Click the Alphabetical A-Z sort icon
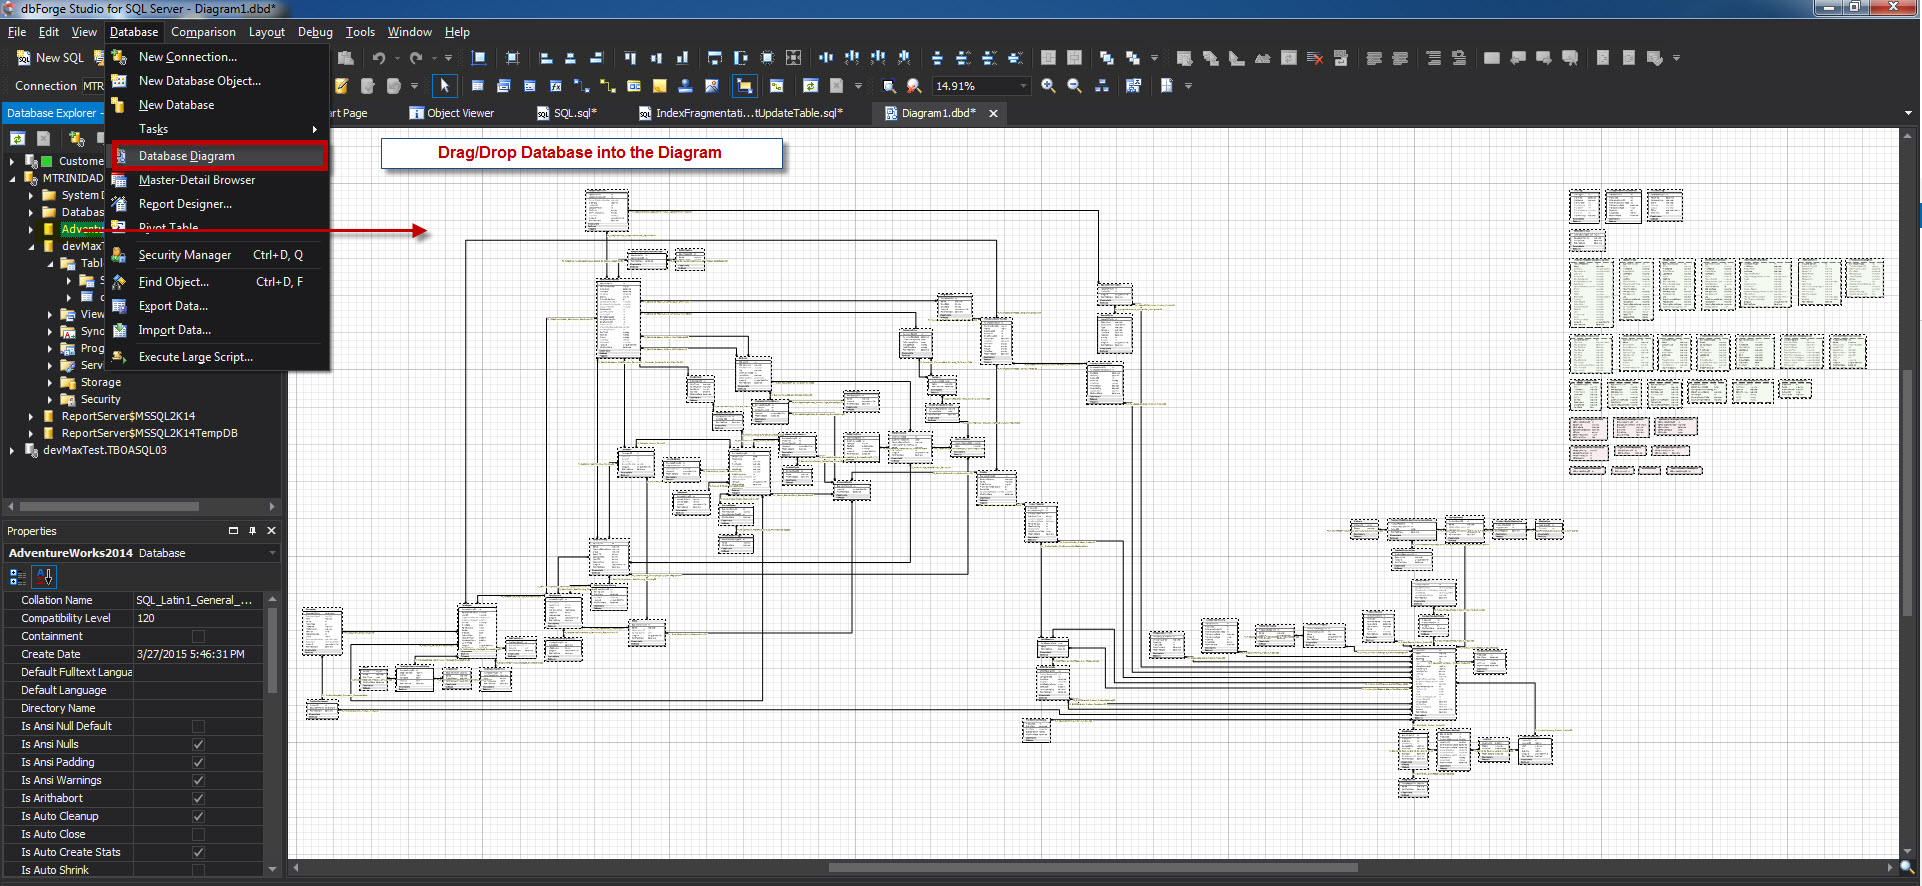Screen dimensions: 1922x886 point(45,577)
